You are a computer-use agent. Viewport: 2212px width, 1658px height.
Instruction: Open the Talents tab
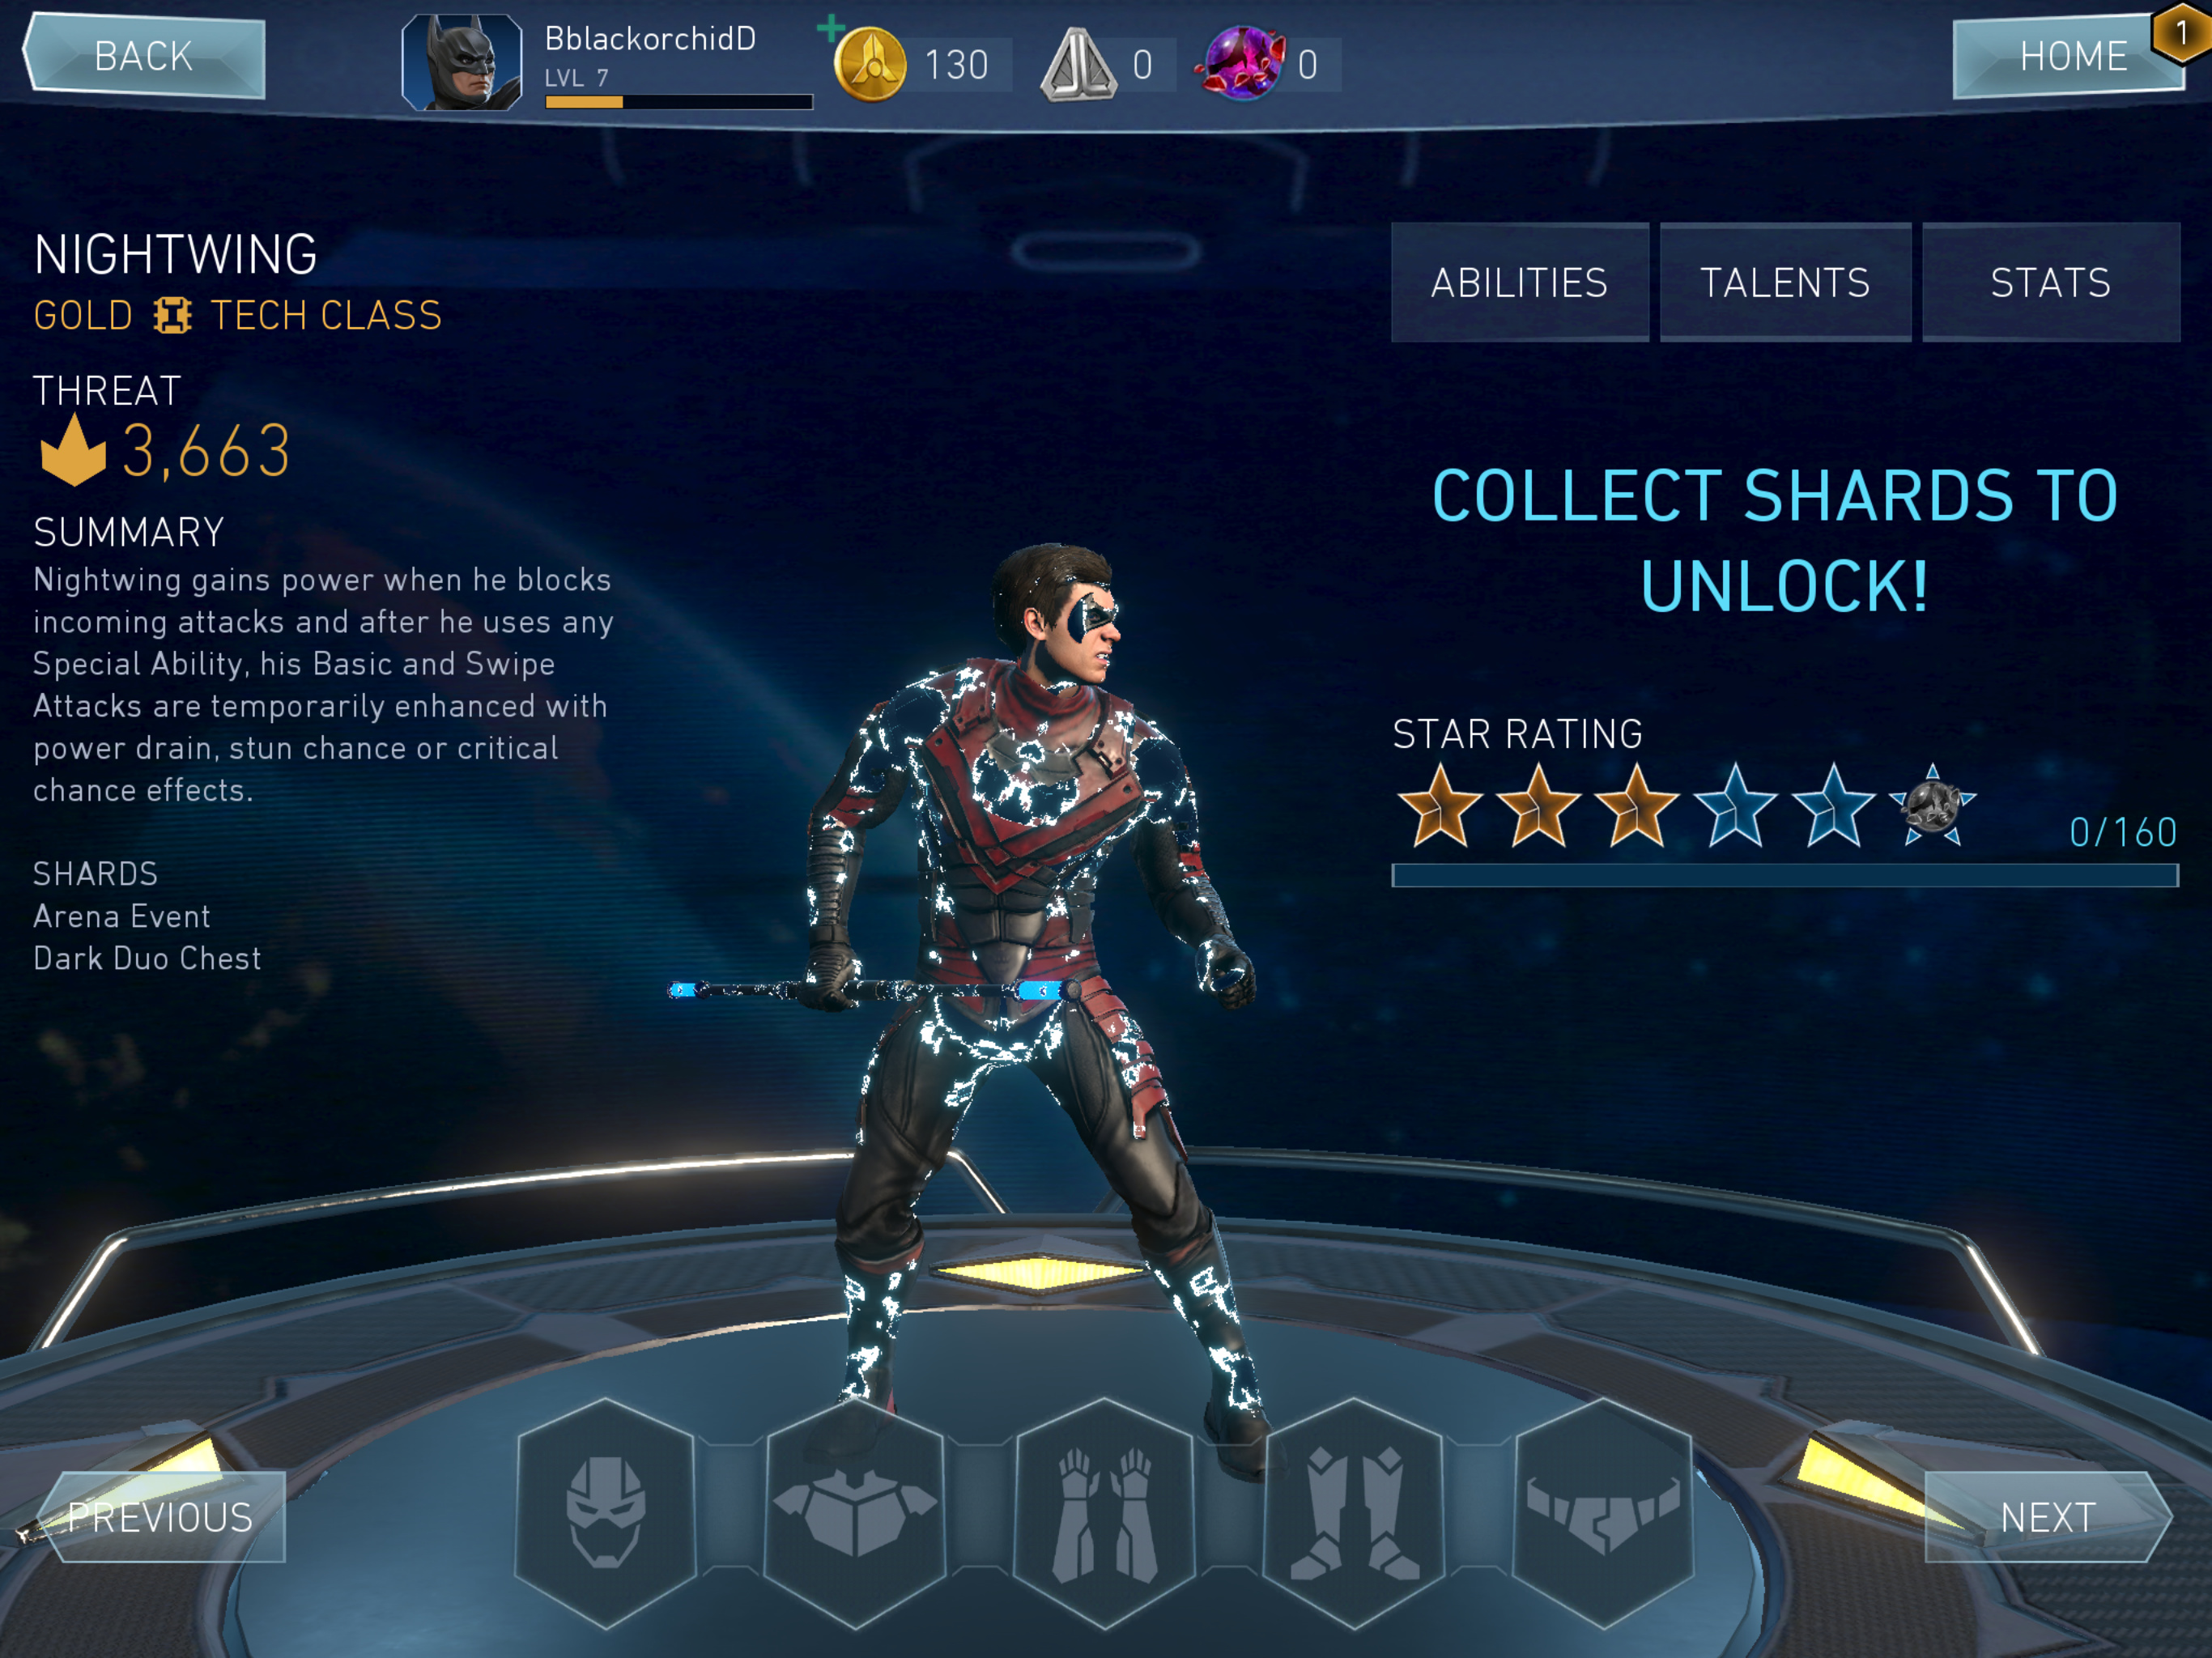pyautogui.click(x=1785, y=283)
